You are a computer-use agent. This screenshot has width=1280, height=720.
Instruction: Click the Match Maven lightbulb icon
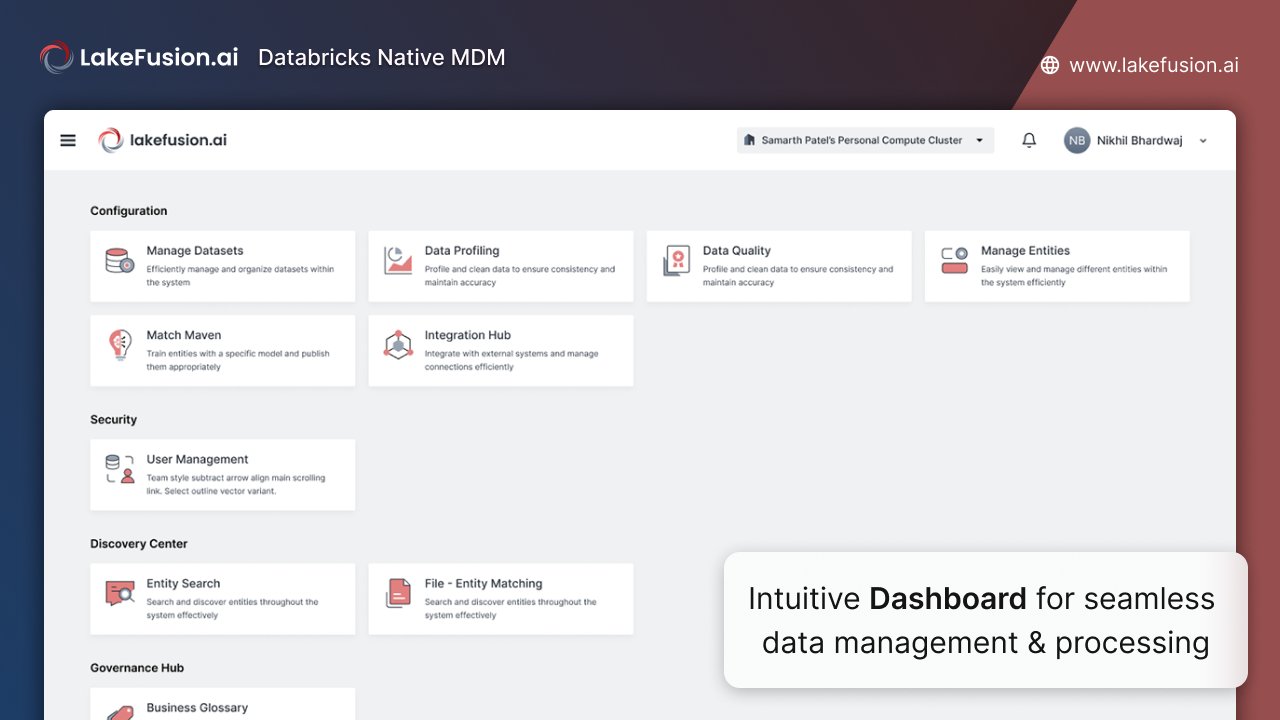(120, 345)
